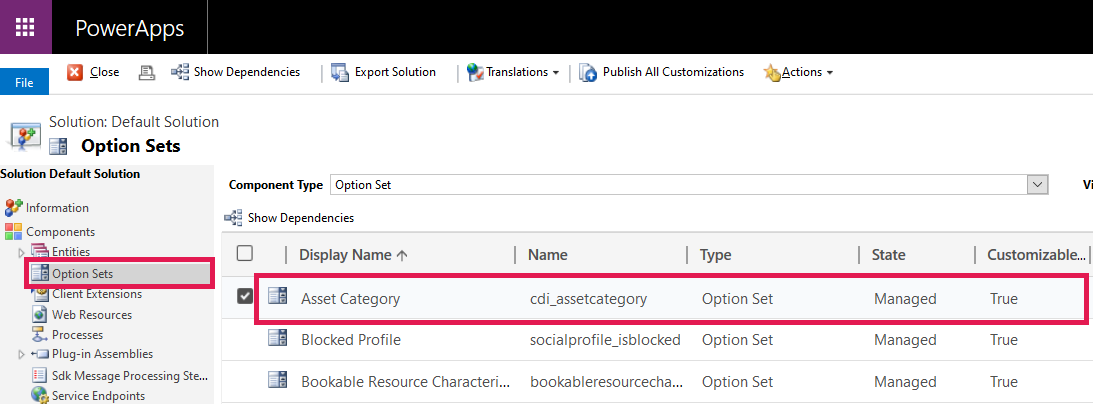Expand the Entities tree node

click(21, 251)
